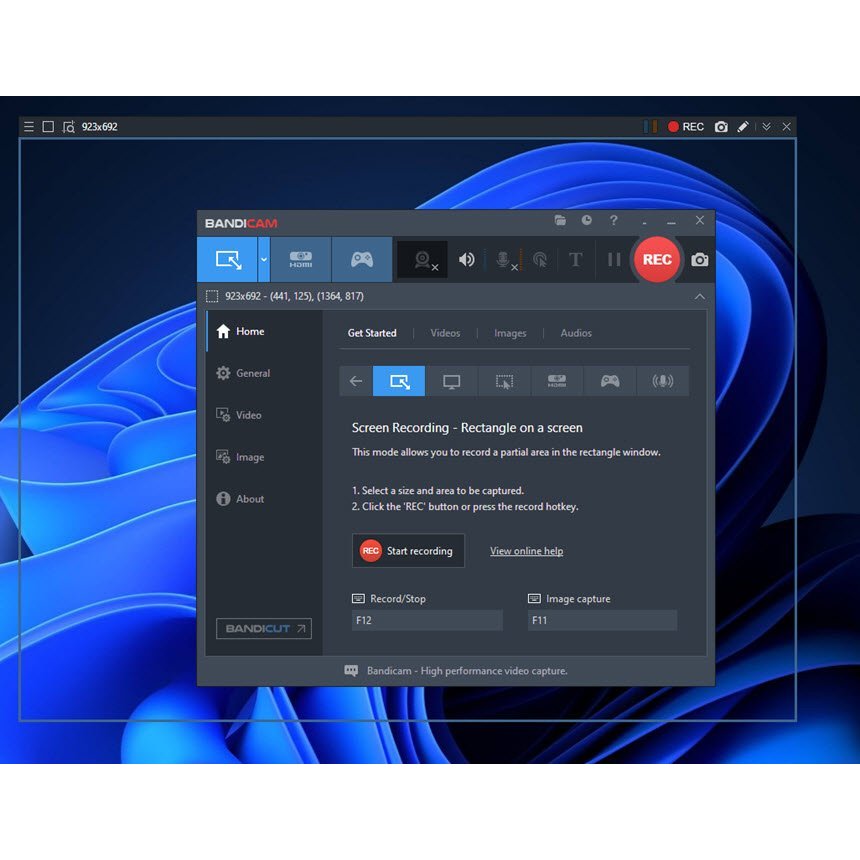Click the Record/Stop hotkey field F12
This screenshot has height=860, width=860.
click(x=427, y=621)
